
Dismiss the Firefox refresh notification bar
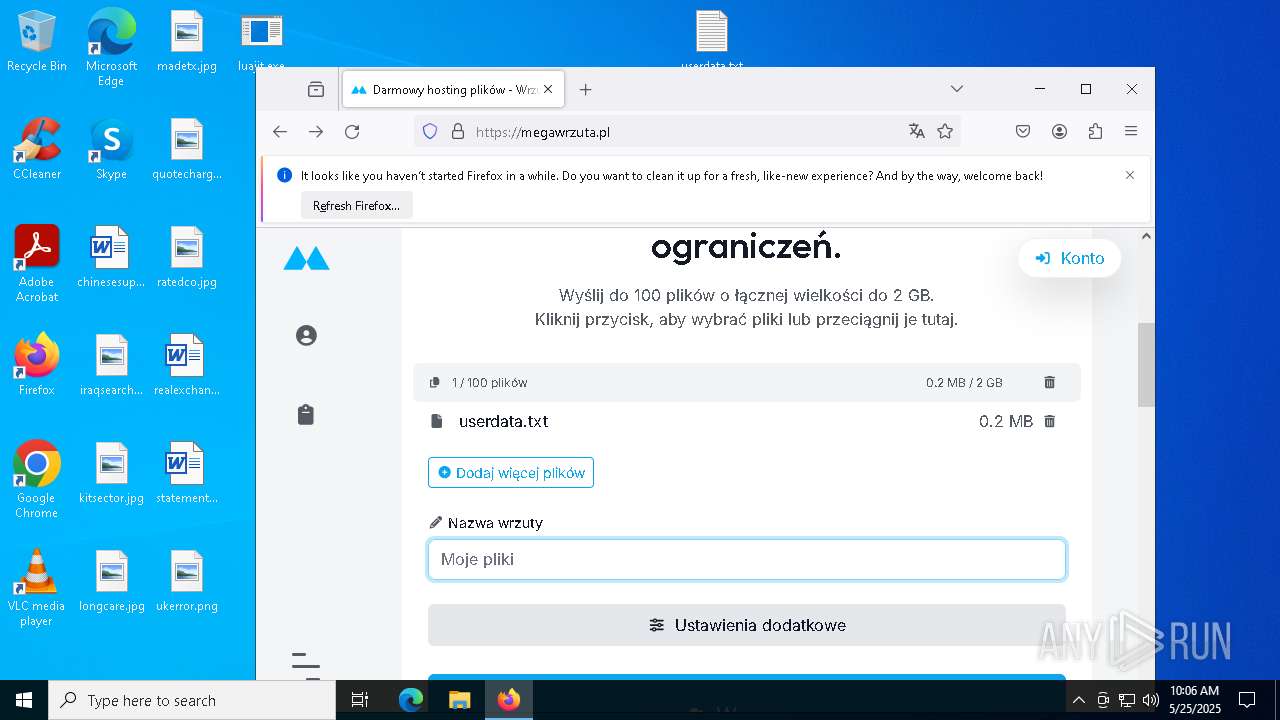1130,175
